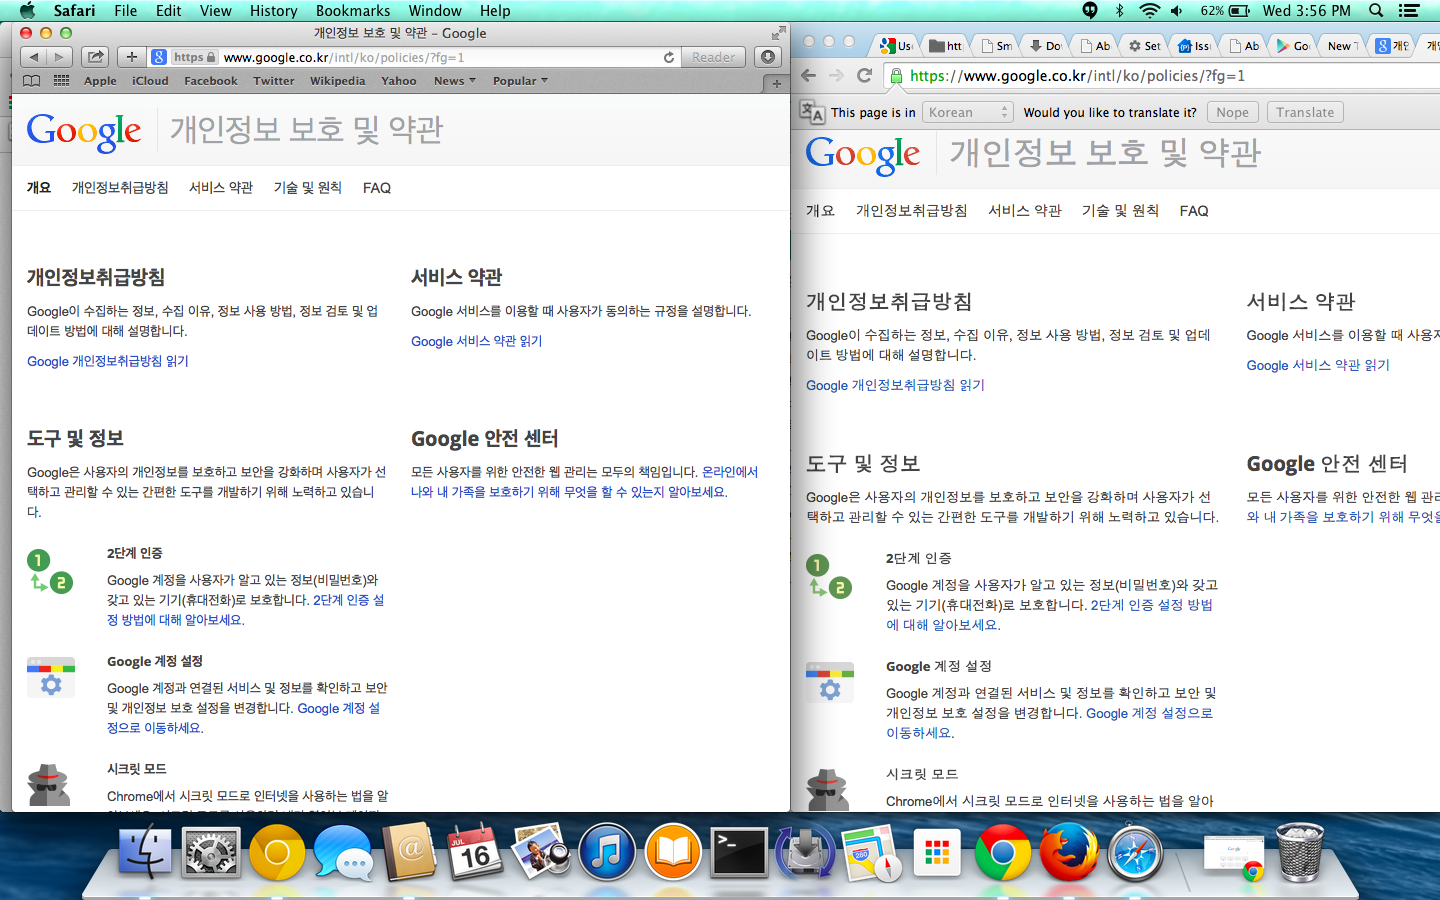Click Chrome address bar URL

tap(1077, 75)
